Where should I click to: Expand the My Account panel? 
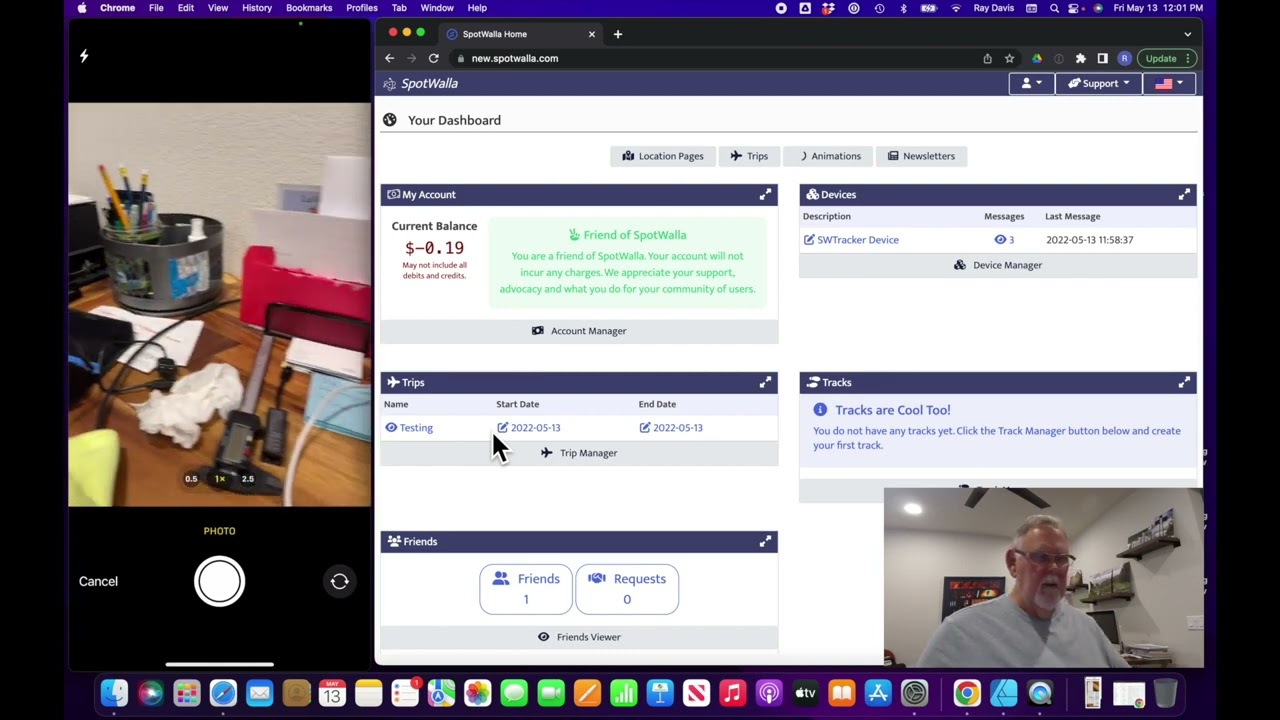click(765, 194)
